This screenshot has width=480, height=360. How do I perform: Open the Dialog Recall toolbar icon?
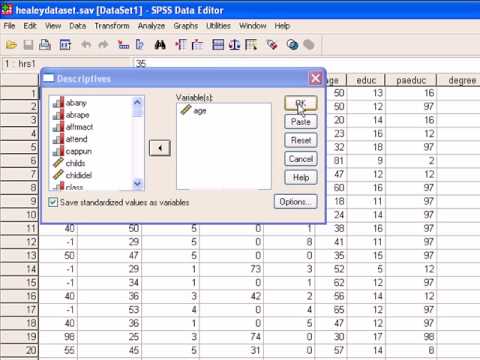[x=65, y=45]
